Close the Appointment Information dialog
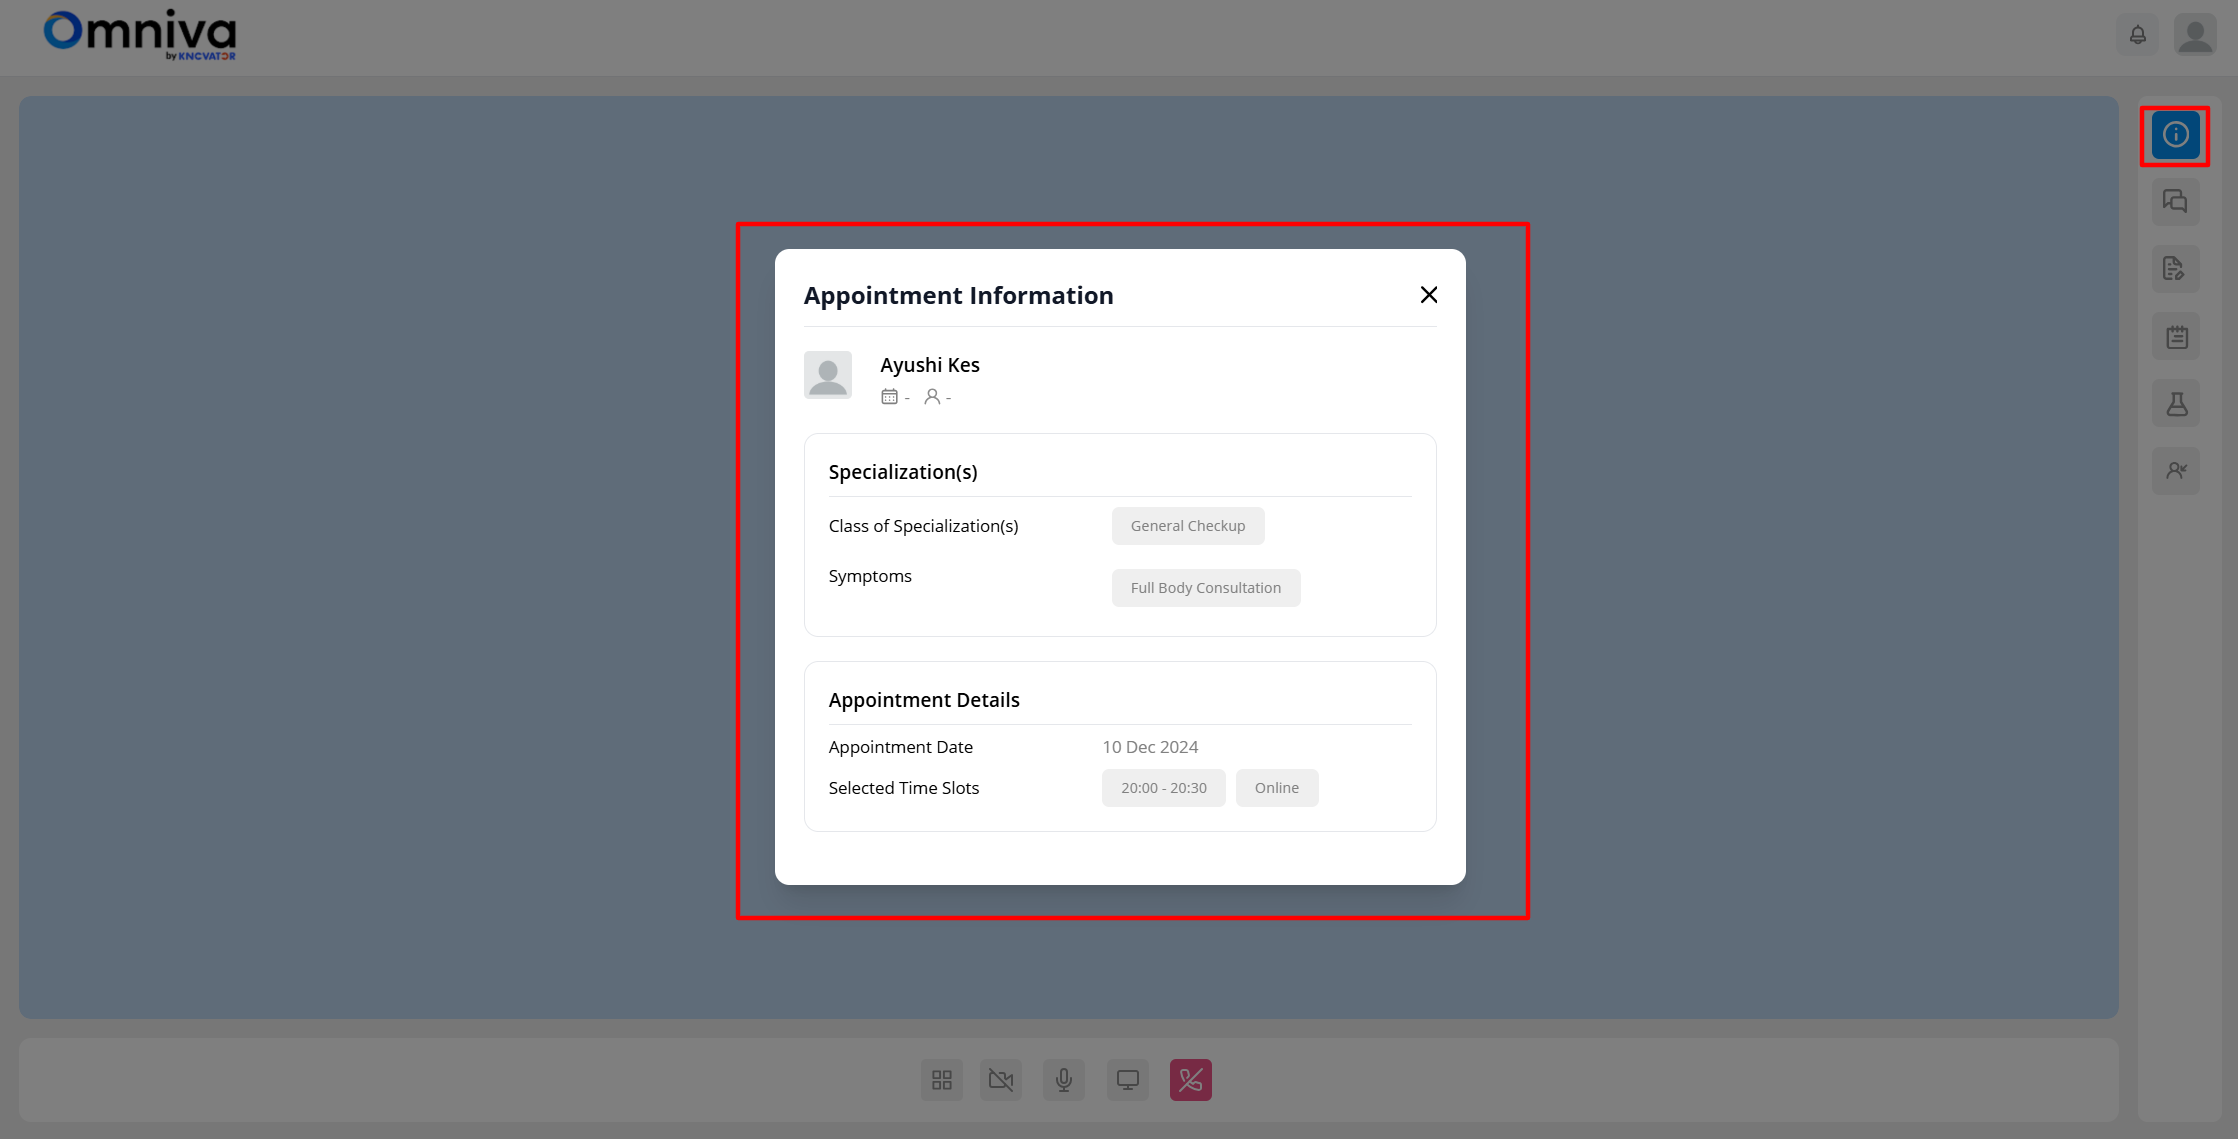 (x=1428, y=295)
